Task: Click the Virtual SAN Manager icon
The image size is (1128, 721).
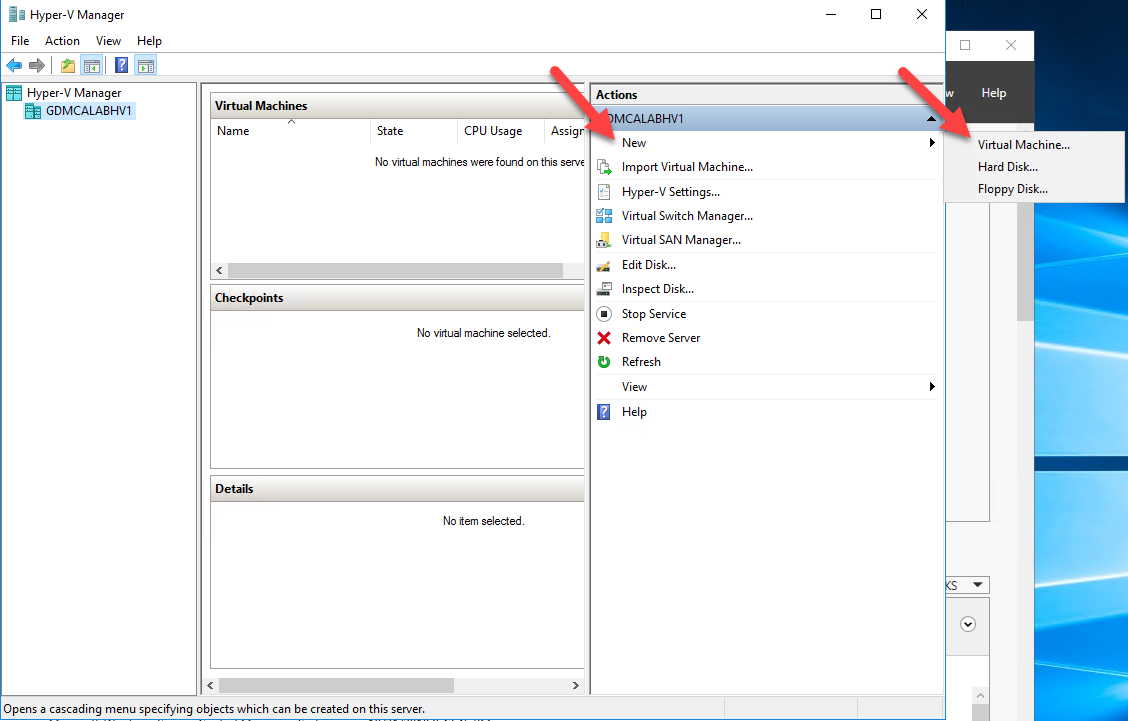Action: [604, 240]
